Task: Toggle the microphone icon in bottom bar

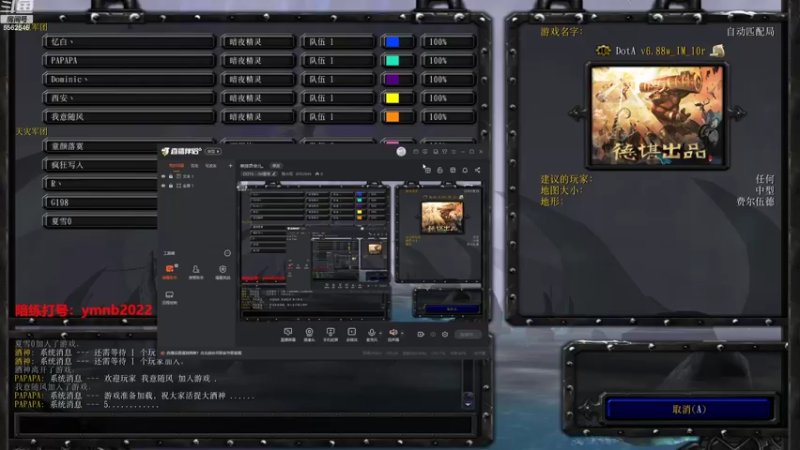Action: pyautogui.click(x=371, y=333)
